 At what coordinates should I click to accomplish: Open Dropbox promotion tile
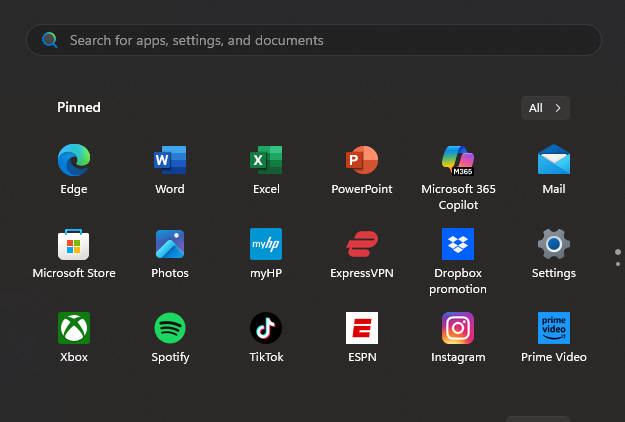tap(458, 261)
